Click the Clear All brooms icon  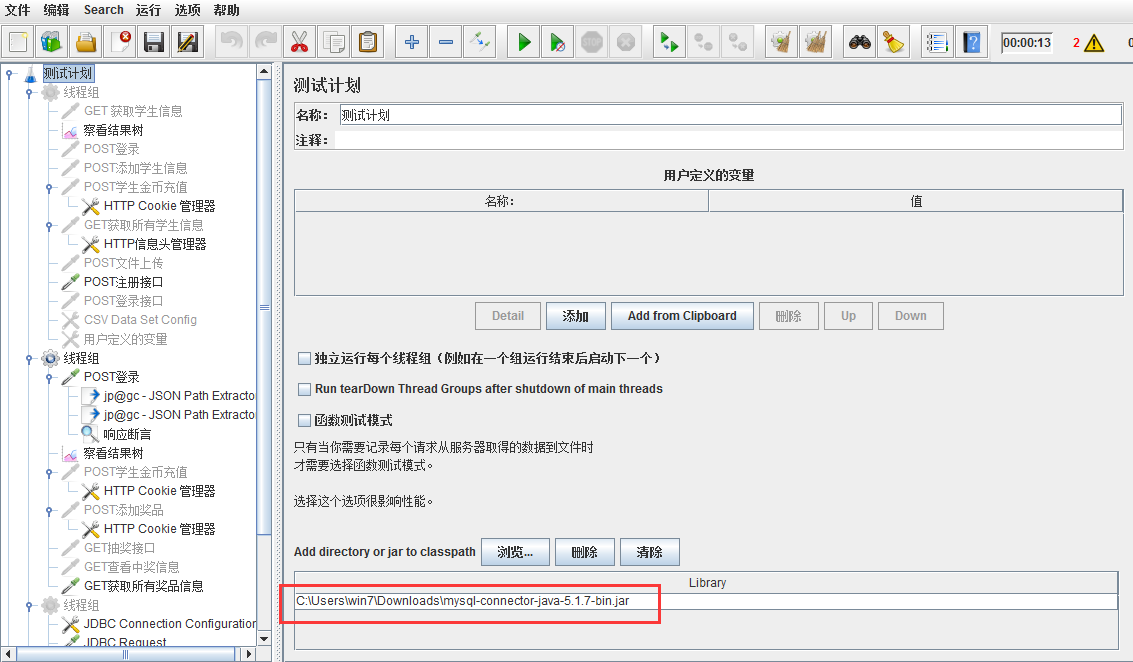(816, 42)
